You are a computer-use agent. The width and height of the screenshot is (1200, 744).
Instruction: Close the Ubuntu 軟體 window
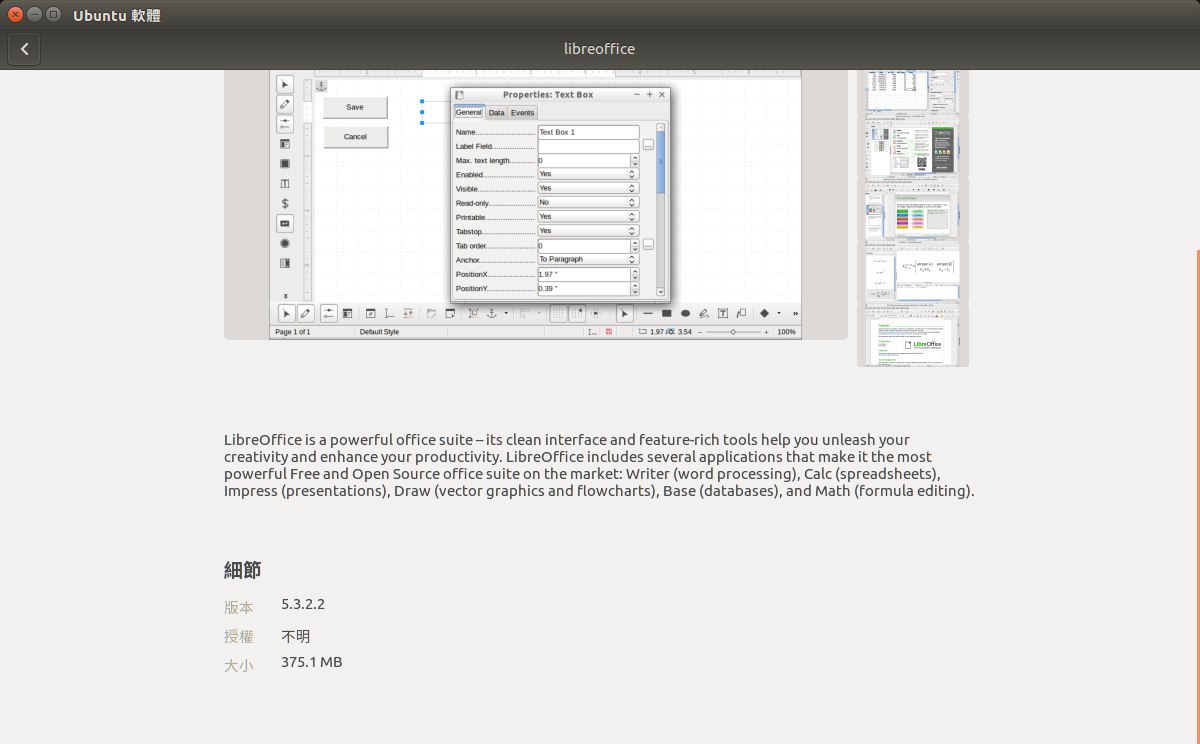pos(15,15)
